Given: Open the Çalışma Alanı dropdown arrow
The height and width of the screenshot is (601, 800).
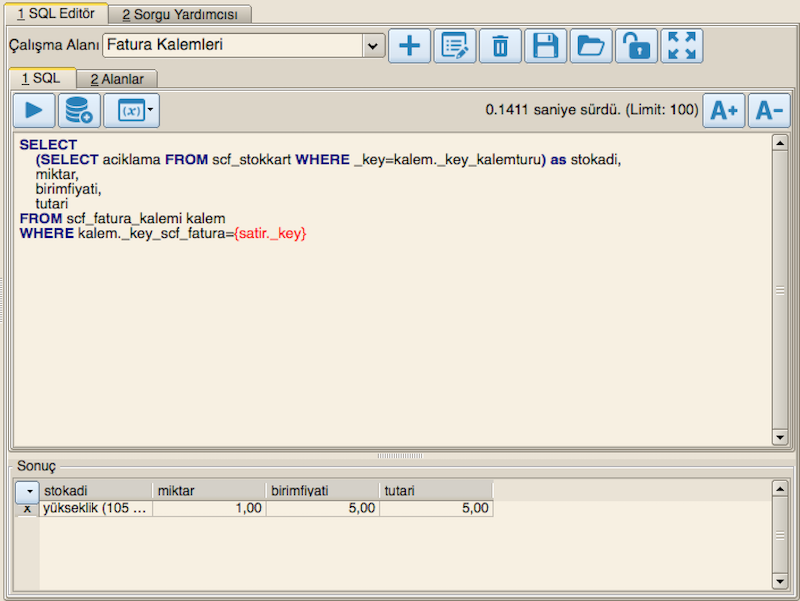Looking at the screenshot, I should [x=373, y=46].
